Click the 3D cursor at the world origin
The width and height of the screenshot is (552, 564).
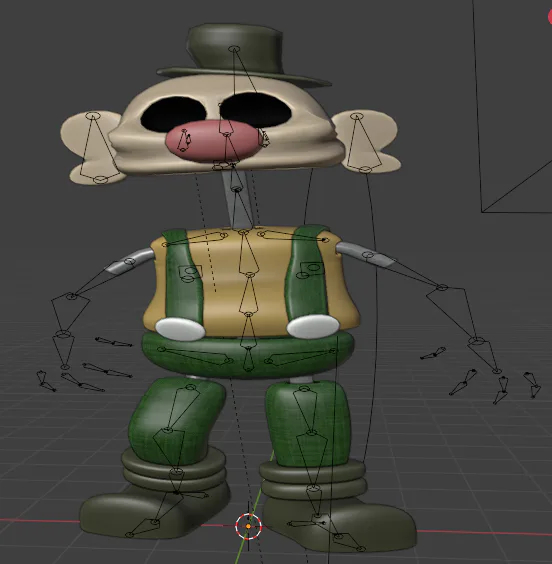point(248,526)
